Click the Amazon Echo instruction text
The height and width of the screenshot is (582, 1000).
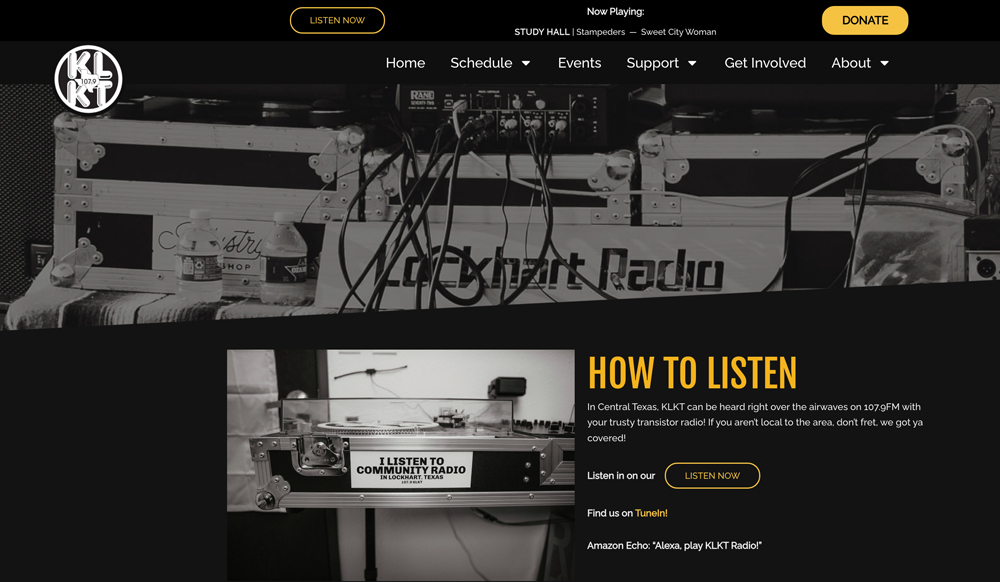[674, 545]
